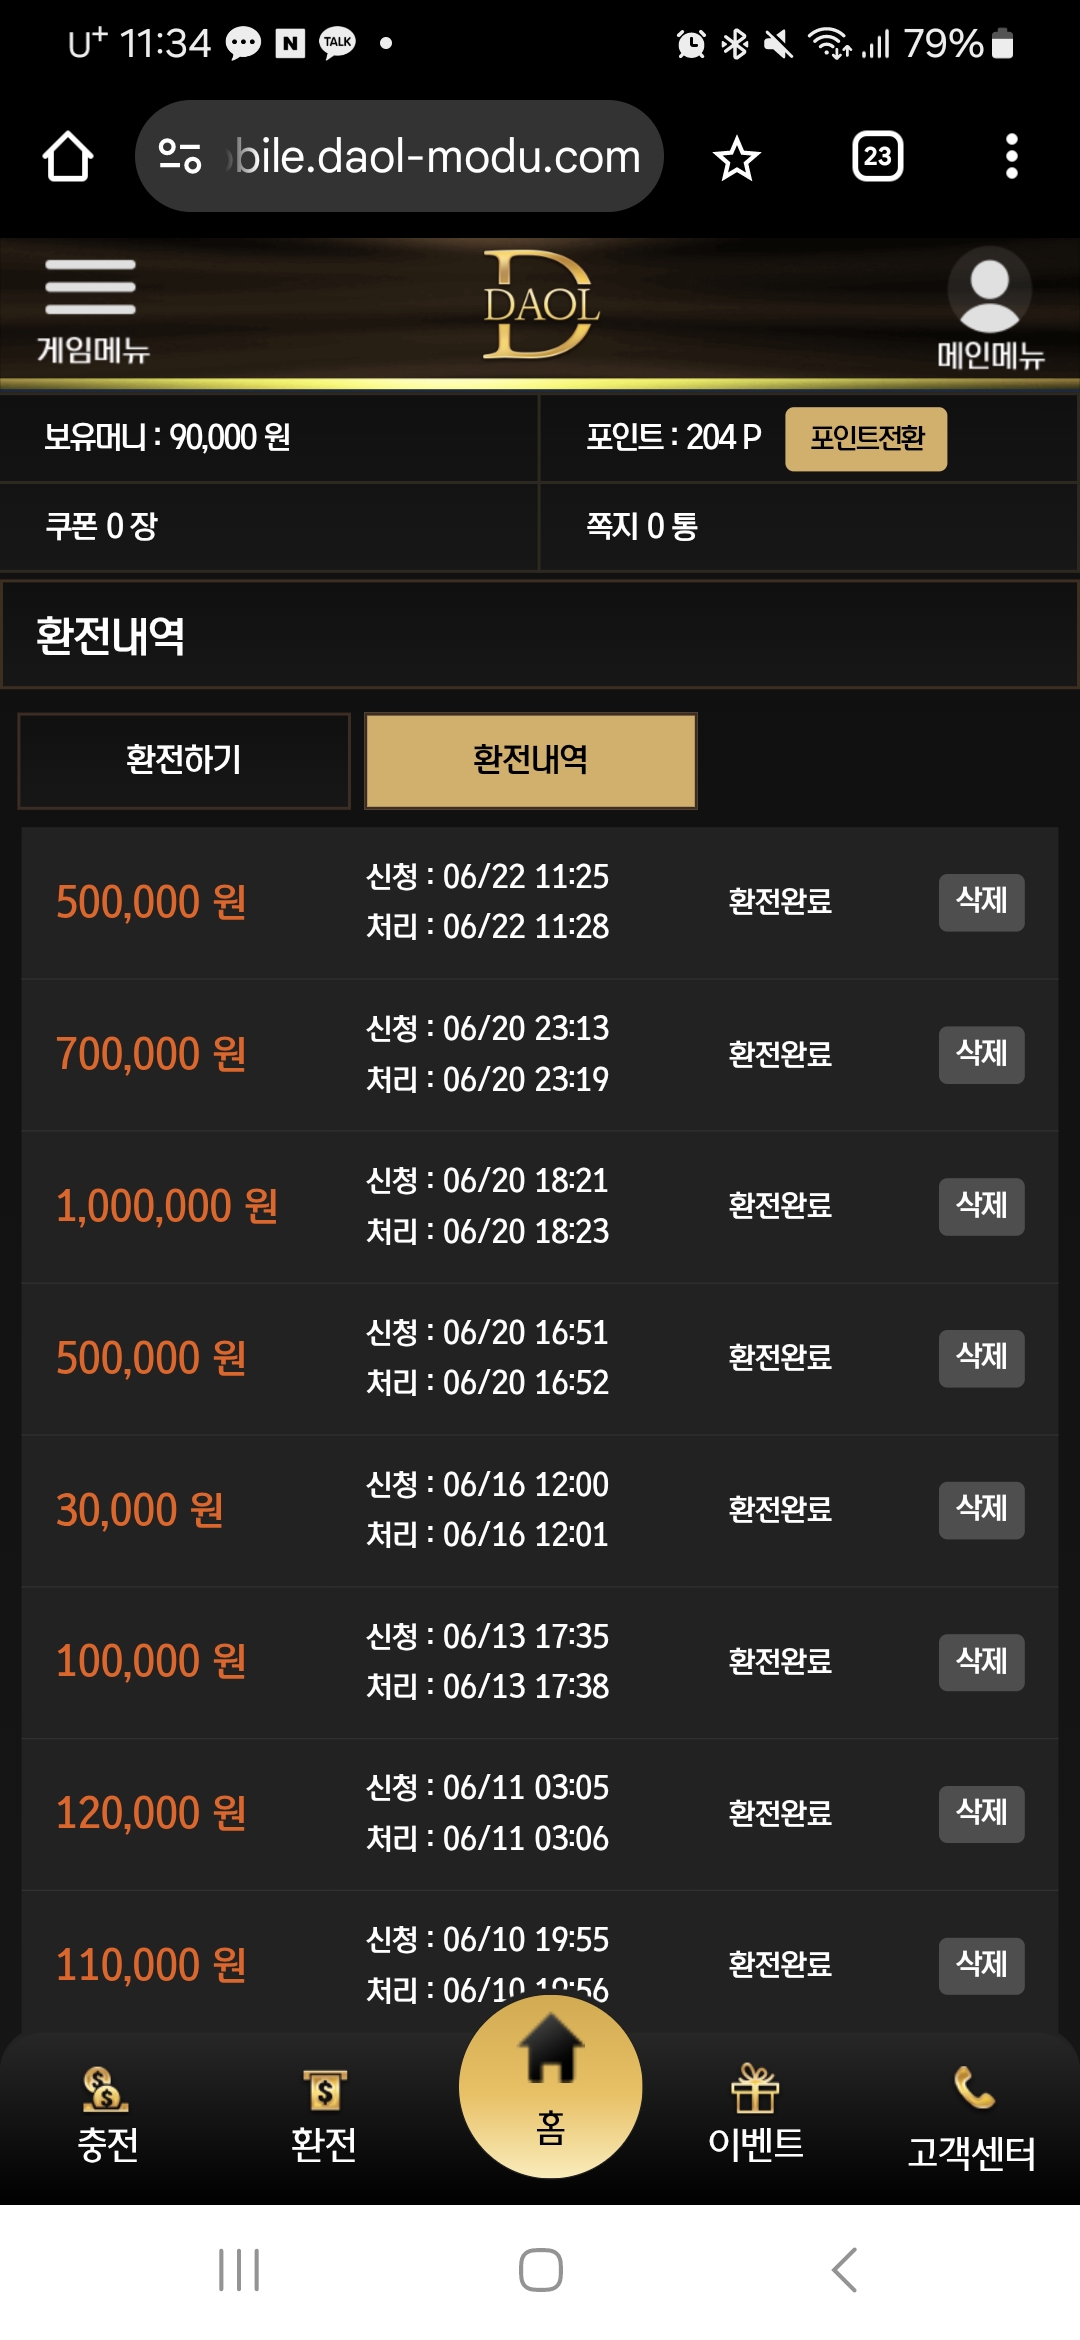This screenshot has height=2340, width=1080.
Task: Click the 포인트전환 button
Action: [866, 438]
